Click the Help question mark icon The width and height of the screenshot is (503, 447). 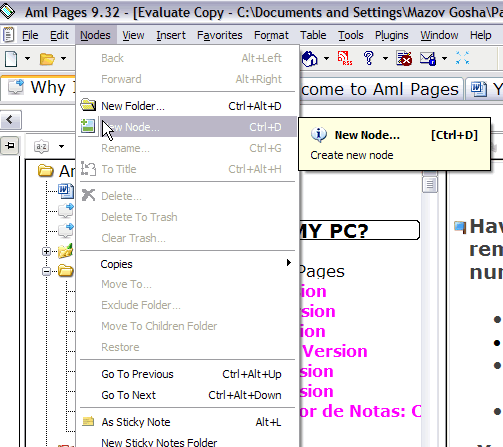tap(369, 58)
